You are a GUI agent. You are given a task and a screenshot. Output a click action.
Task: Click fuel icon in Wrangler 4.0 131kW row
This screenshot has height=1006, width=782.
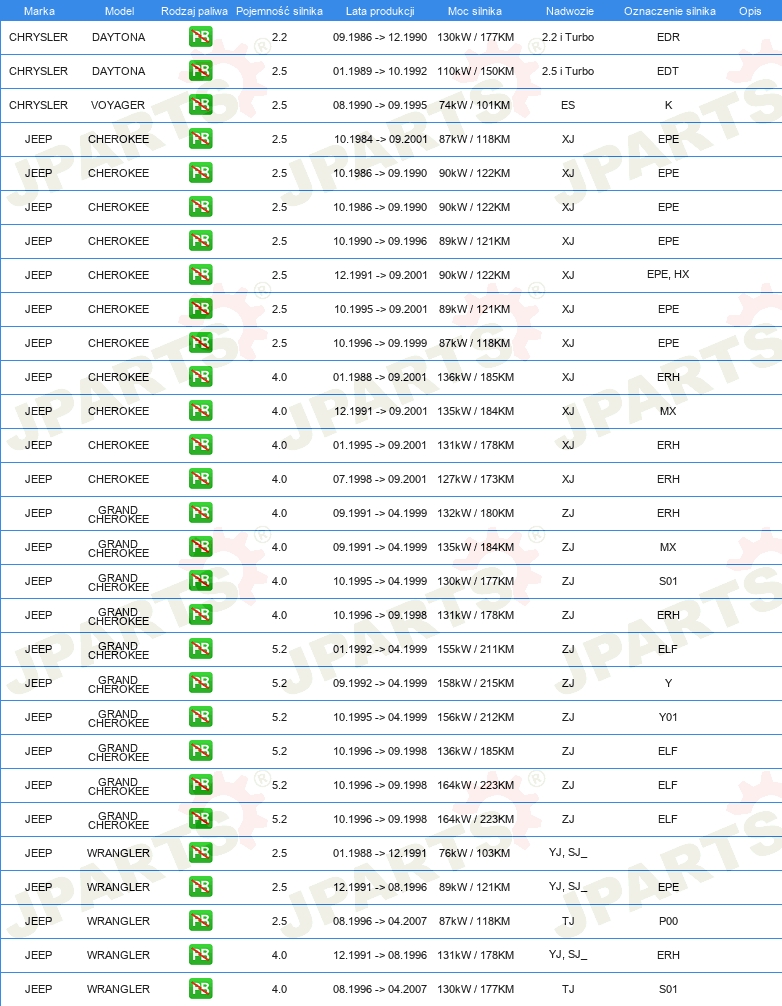(x=201, y=955)
